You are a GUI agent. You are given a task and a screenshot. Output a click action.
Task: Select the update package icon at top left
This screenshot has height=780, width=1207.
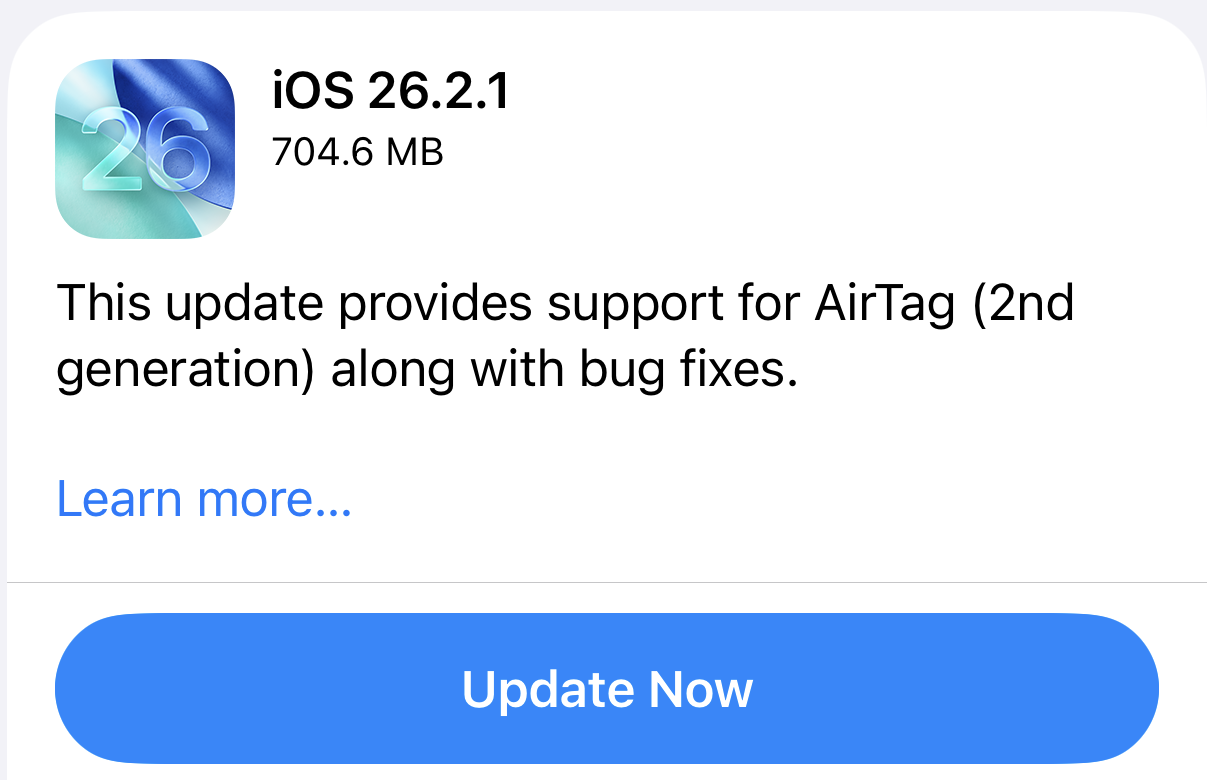[145, 148]
